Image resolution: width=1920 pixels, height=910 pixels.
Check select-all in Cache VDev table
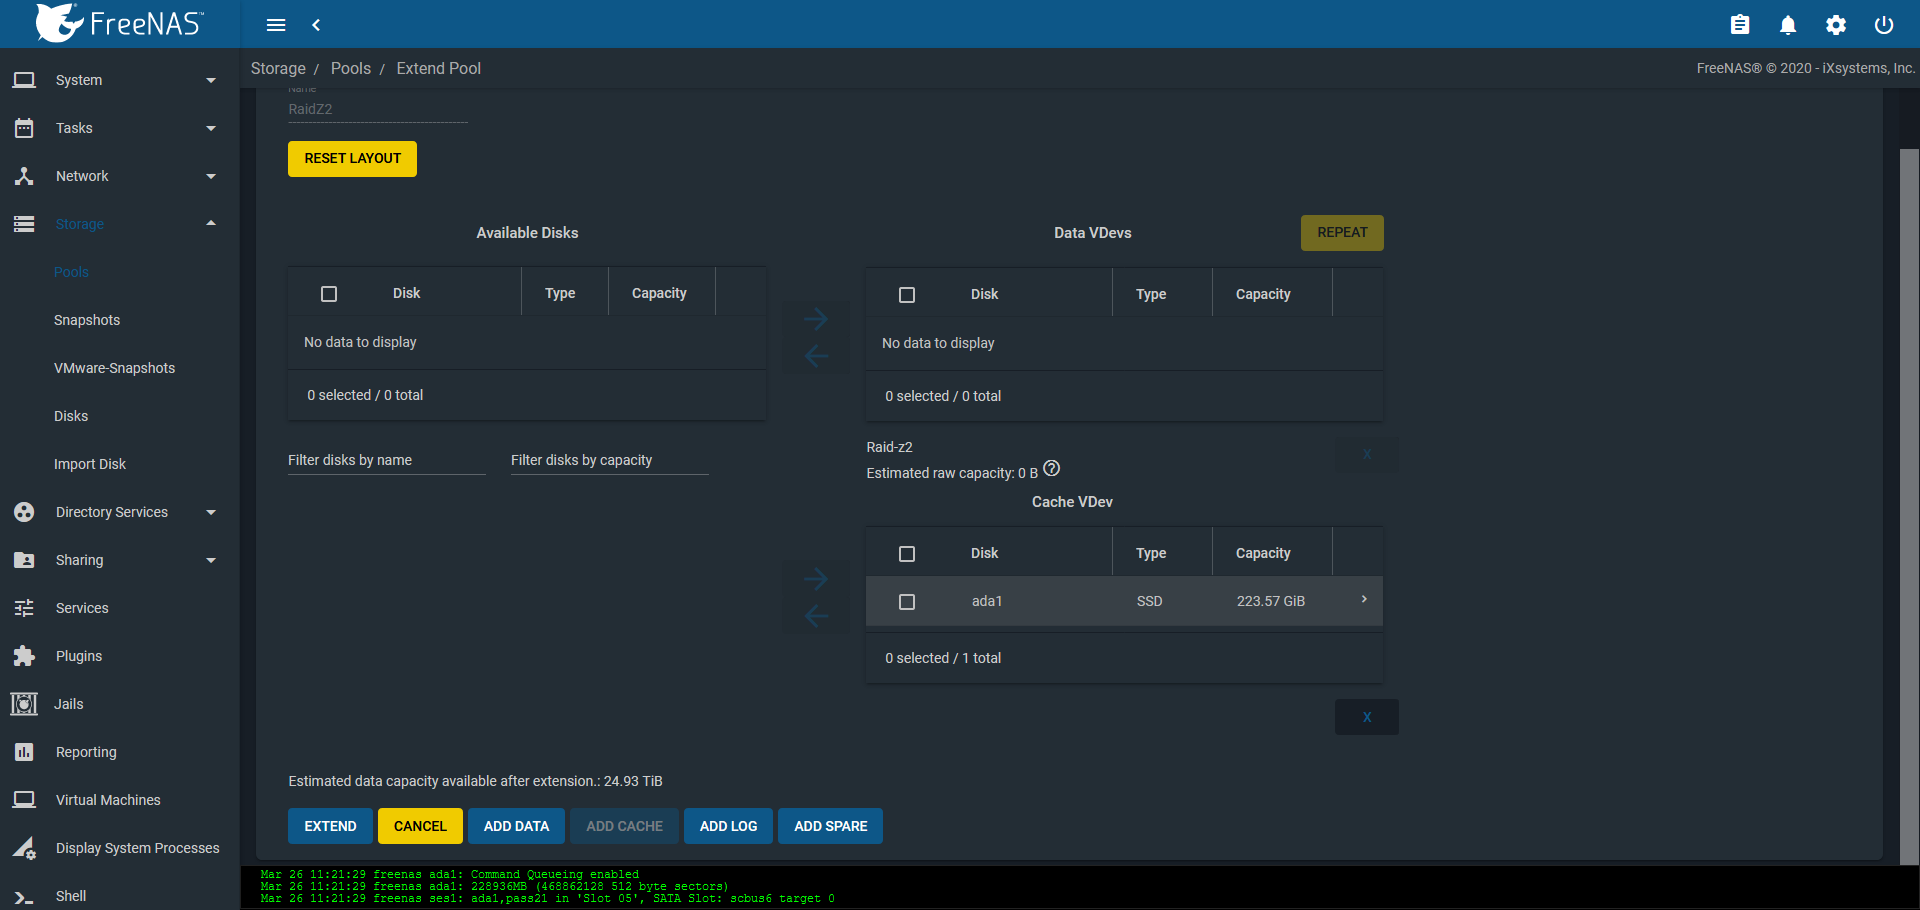pyautogui.click(x=907, y=554)
